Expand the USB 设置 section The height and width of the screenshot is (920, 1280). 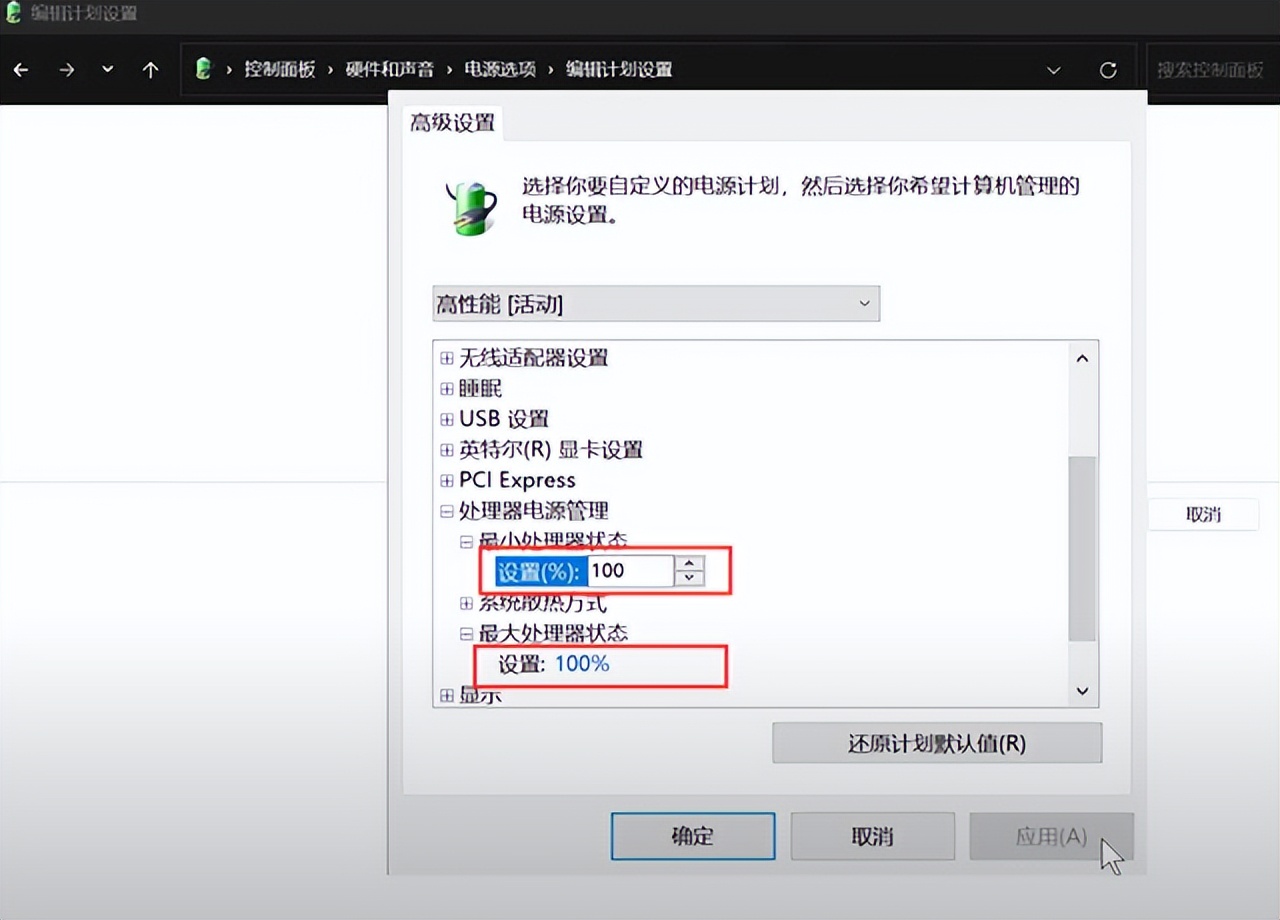point(446,419)
